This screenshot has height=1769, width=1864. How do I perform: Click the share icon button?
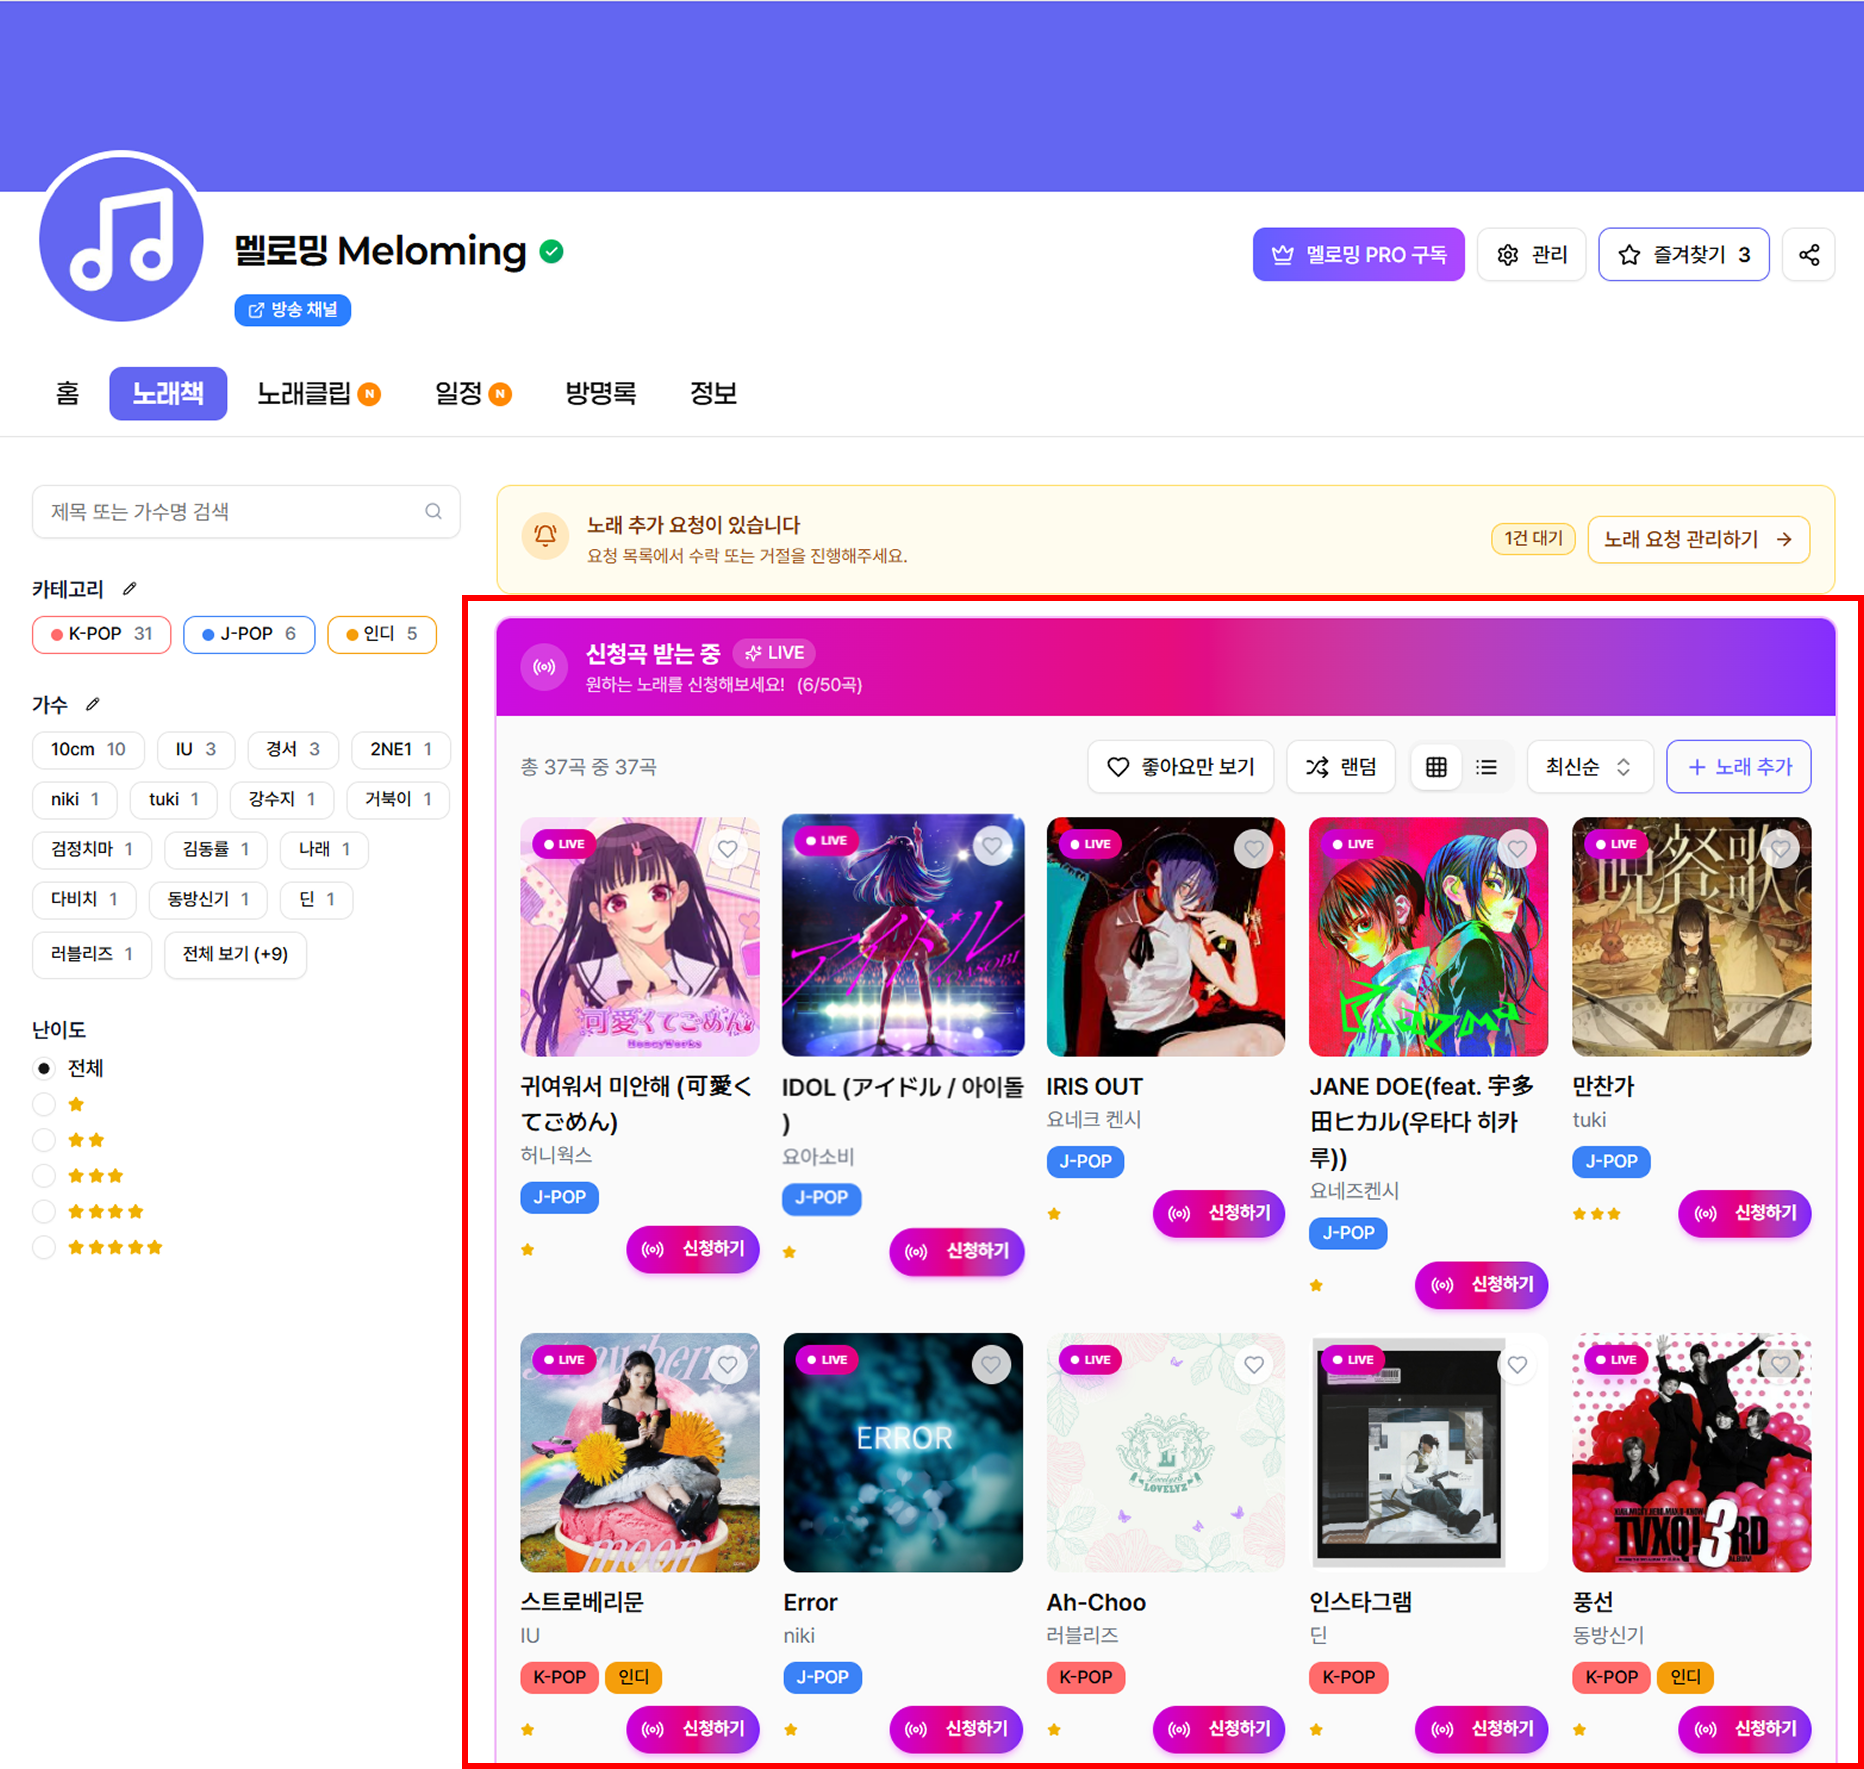pyautogui.click(x=1809, y=255)
